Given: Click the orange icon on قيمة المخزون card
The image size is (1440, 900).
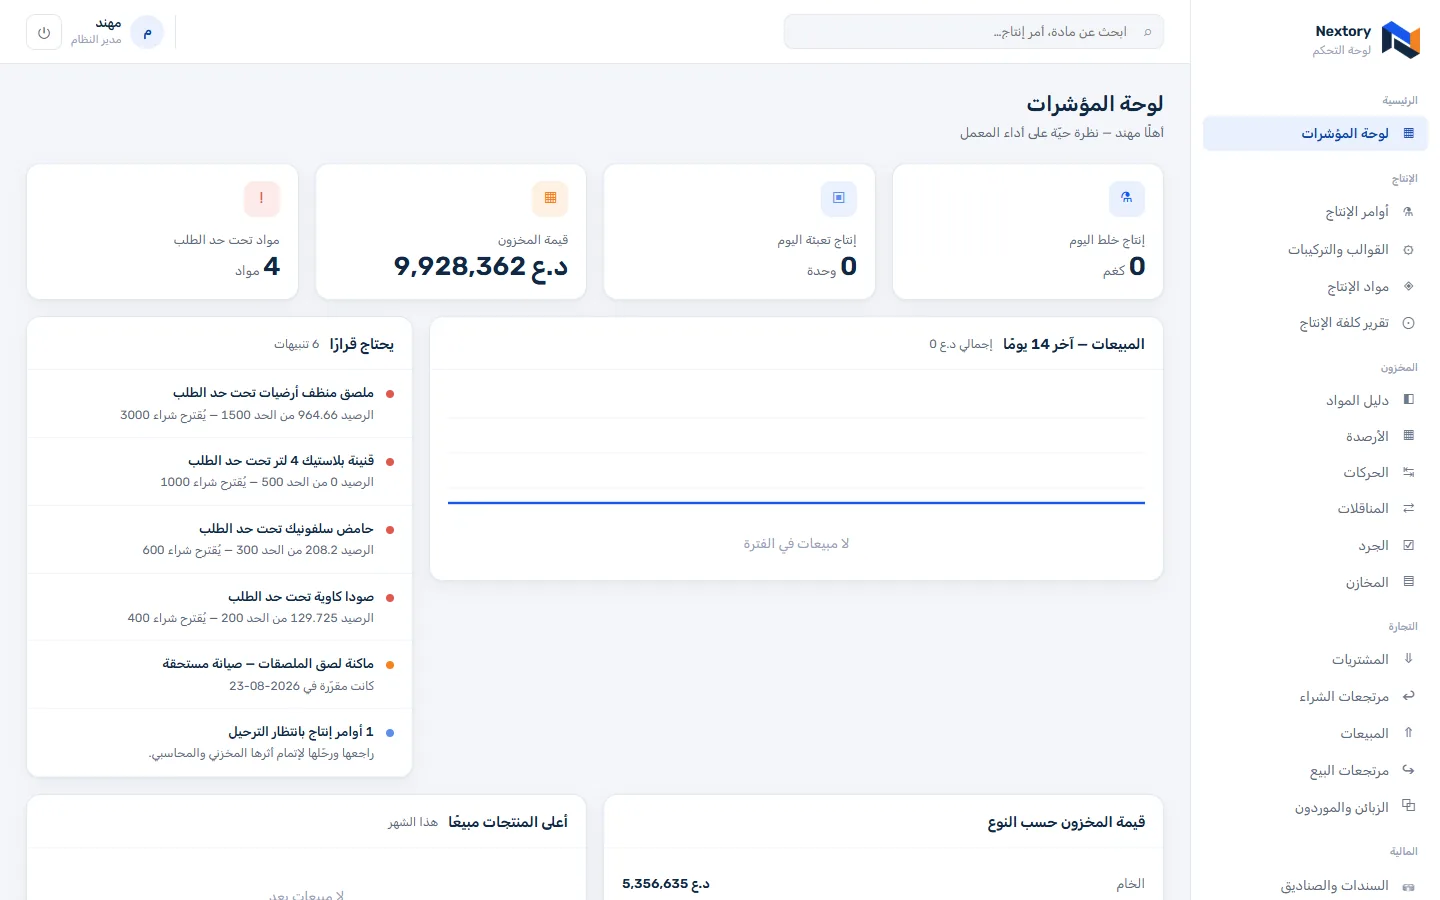Looking at the screenshot, I should point(550,198).
